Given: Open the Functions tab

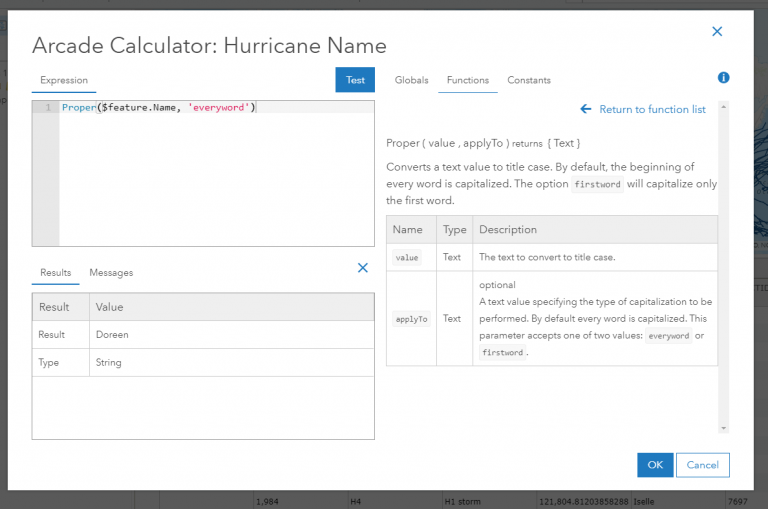Looking at the screenshot, I should (467, 80).
